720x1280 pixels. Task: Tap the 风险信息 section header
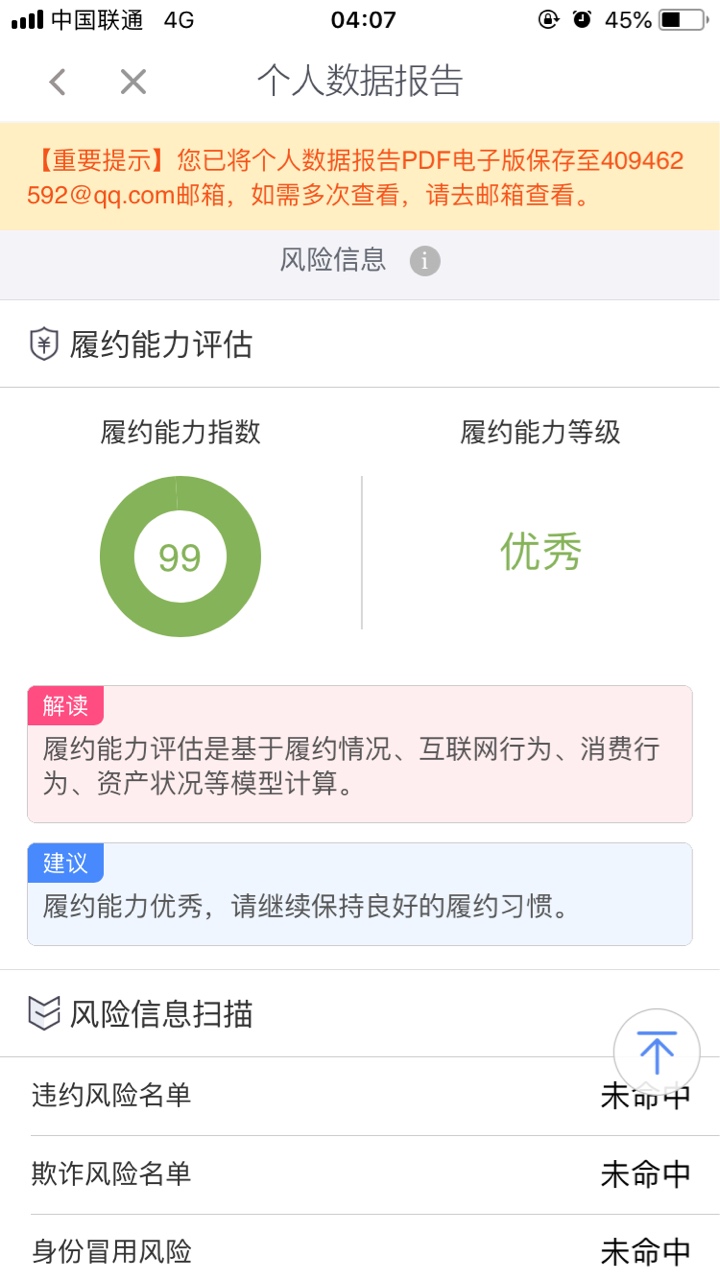tap(332, 261)
